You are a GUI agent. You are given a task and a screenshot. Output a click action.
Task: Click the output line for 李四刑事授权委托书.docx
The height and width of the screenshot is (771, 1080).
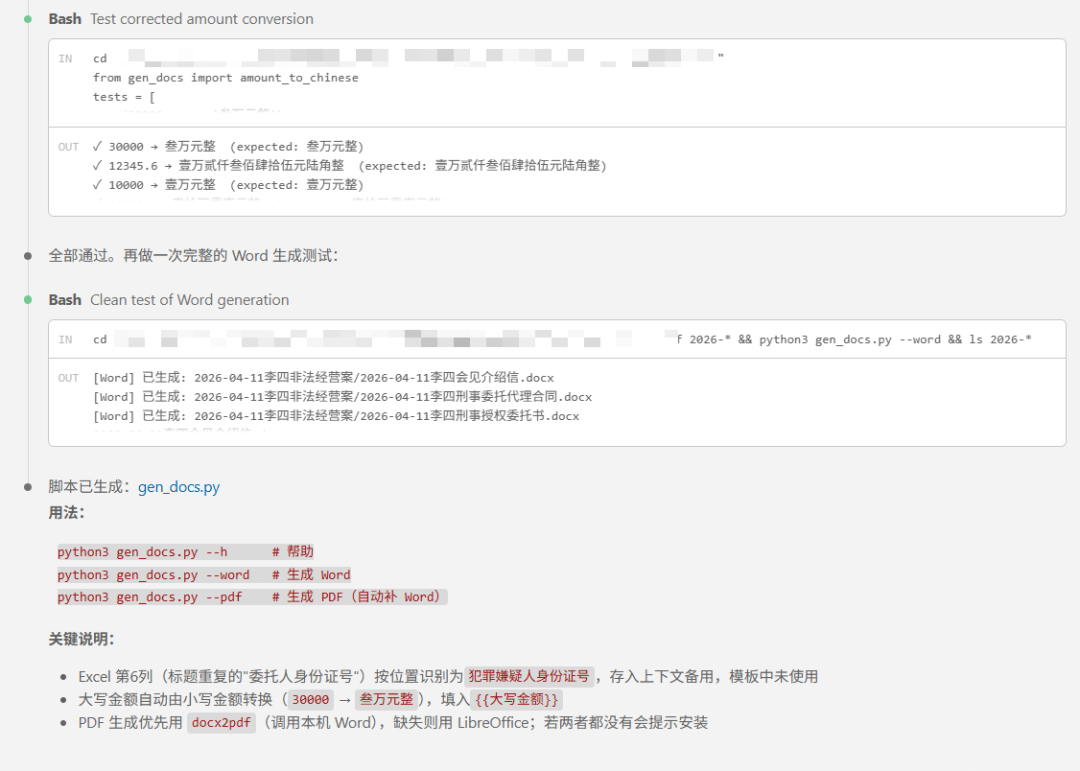coord(336,417)
